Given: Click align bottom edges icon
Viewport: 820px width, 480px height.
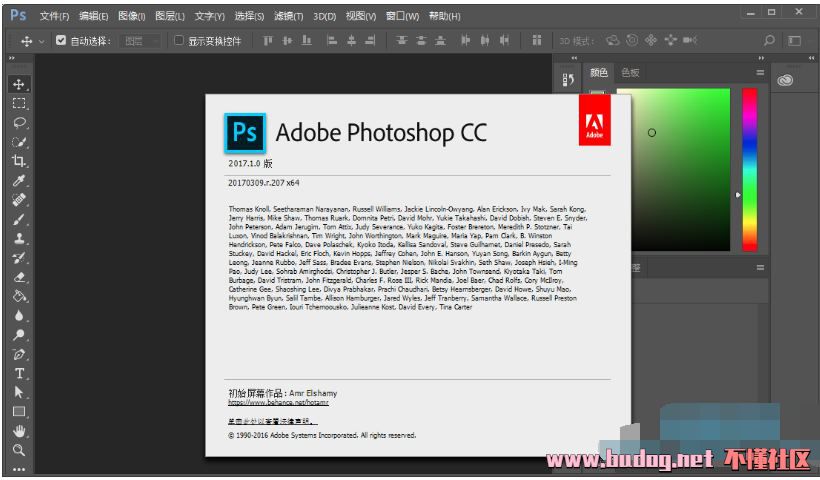Looking at the screenshot, I should click(x=306, y=40).
